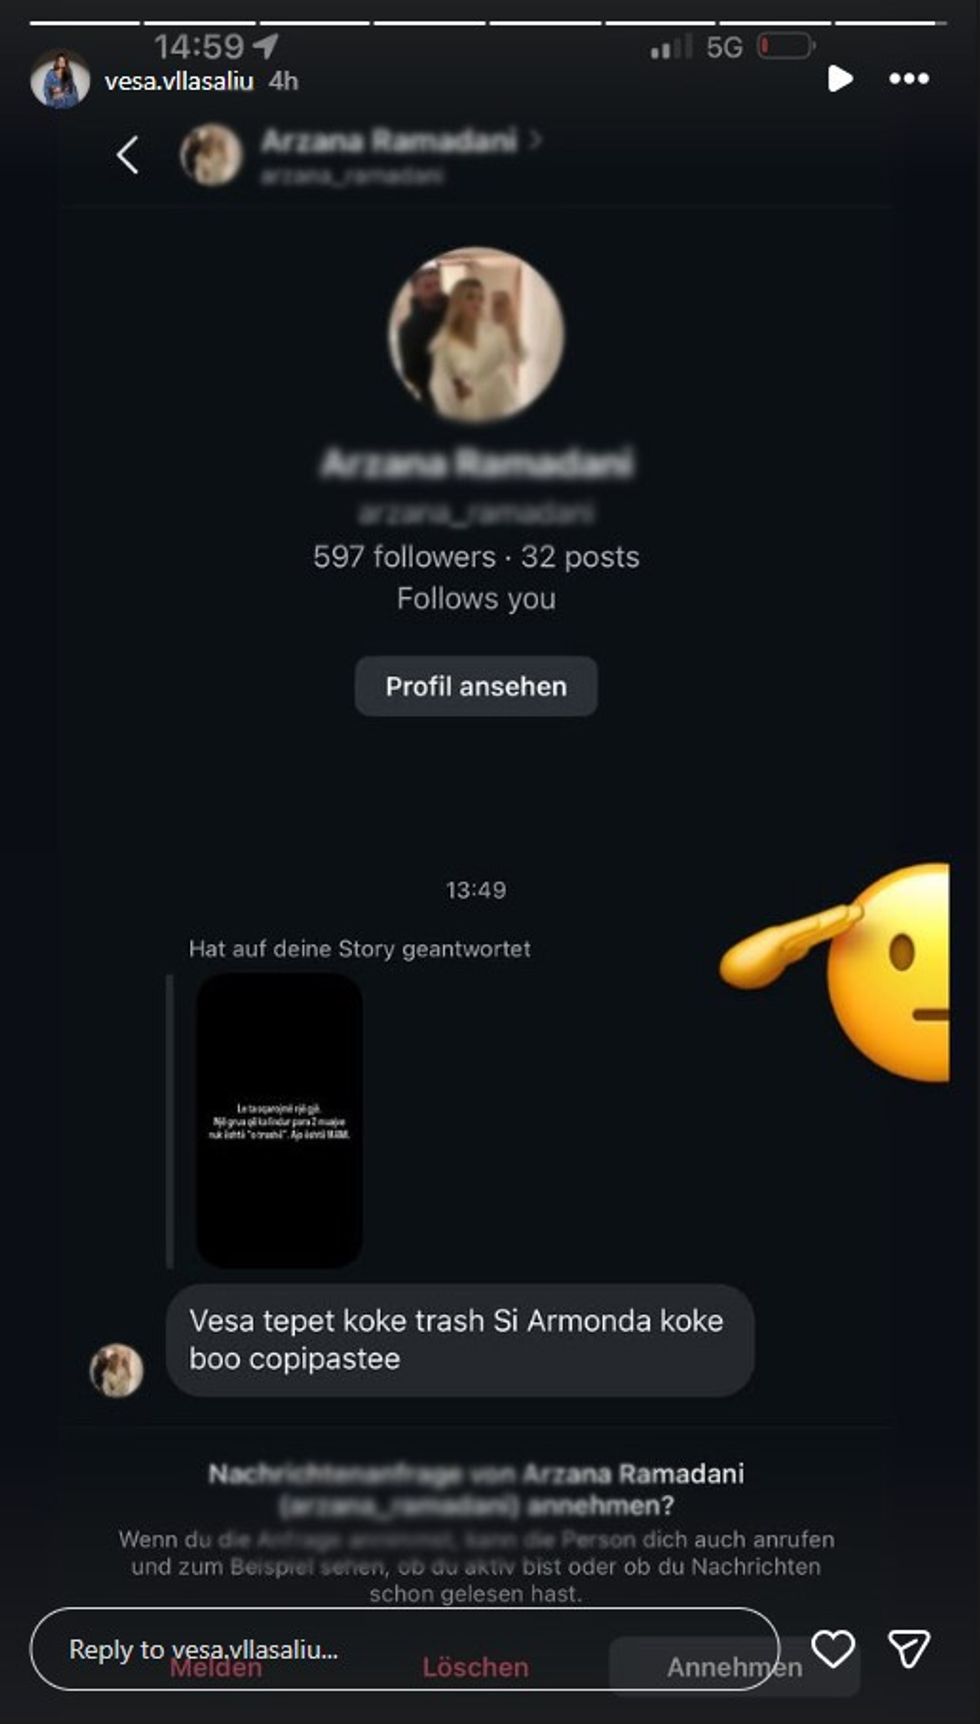This screenshot has width=980, height=1724.
Task: Select the message bubble about Armonda
Action: tap(459, 1340)
